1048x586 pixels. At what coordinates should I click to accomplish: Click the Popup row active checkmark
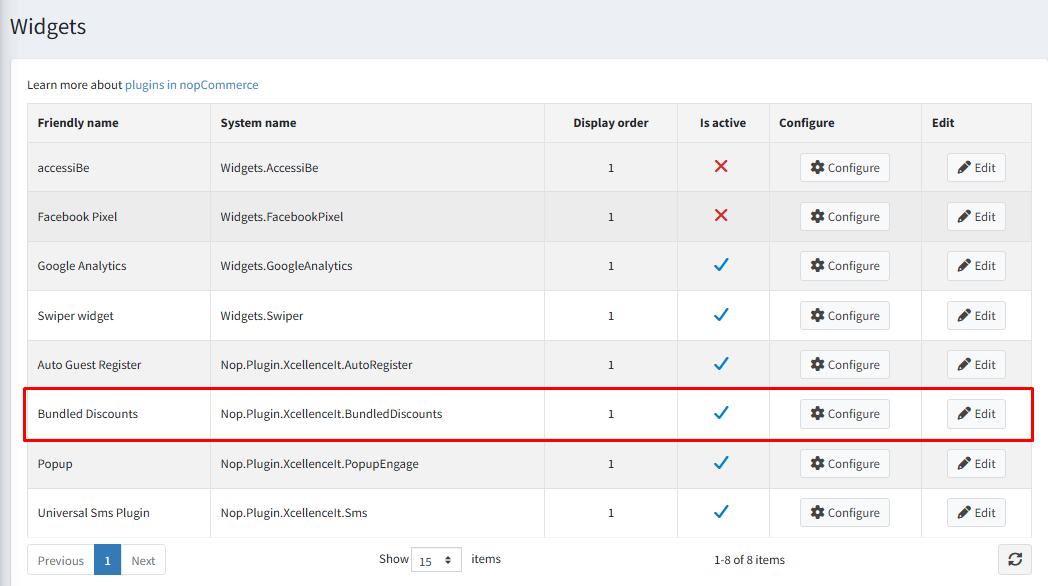[x=721, y=463]
